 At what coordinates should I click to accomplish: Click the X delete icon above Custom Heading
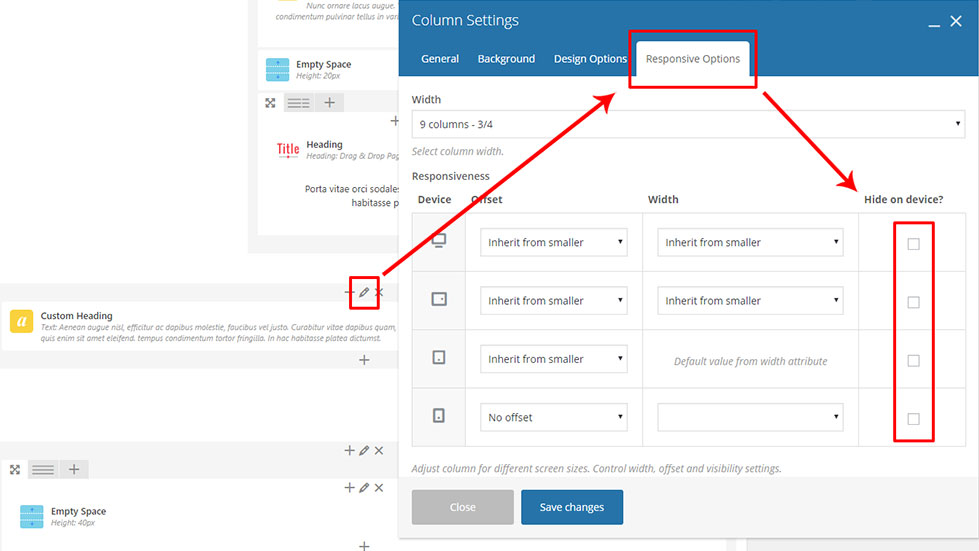coord(379,293)
